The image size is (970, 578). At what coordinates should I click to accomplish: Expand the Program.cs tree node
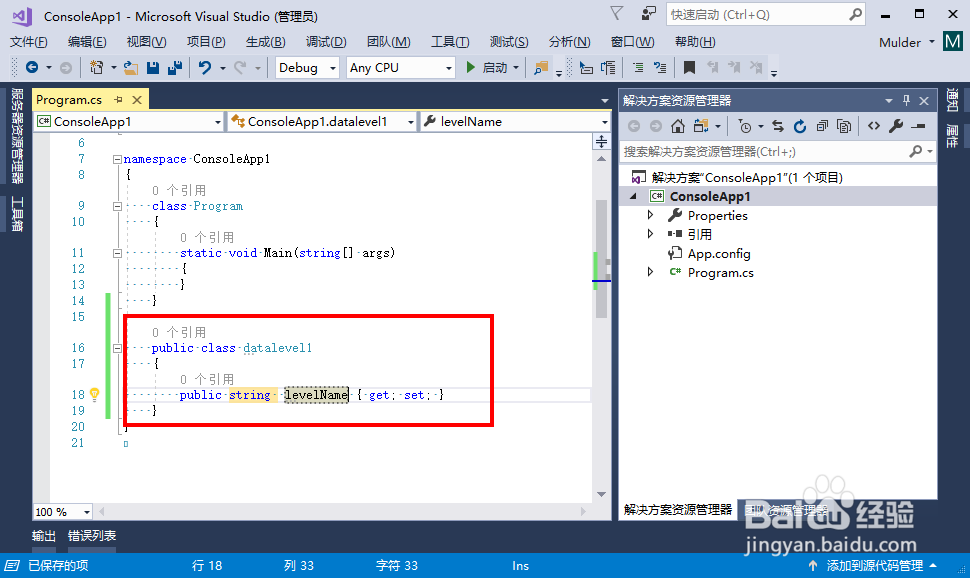[650, 272]
